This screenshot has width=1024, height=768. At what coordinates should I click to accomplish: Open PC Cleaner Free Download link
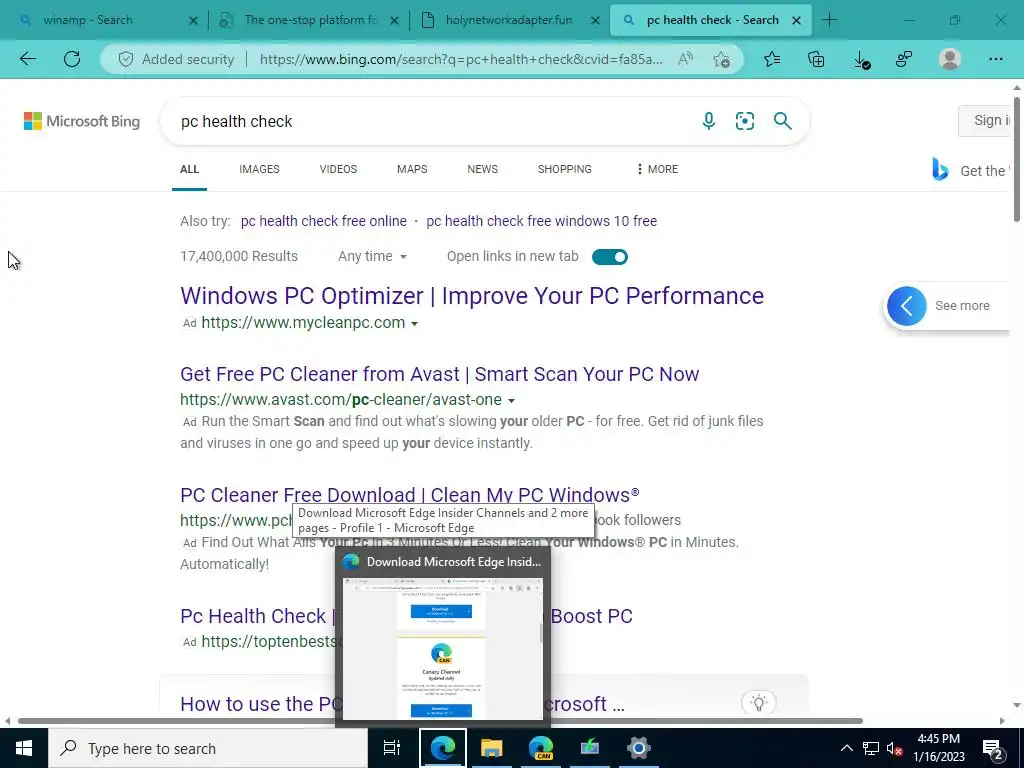click(409, 494)
